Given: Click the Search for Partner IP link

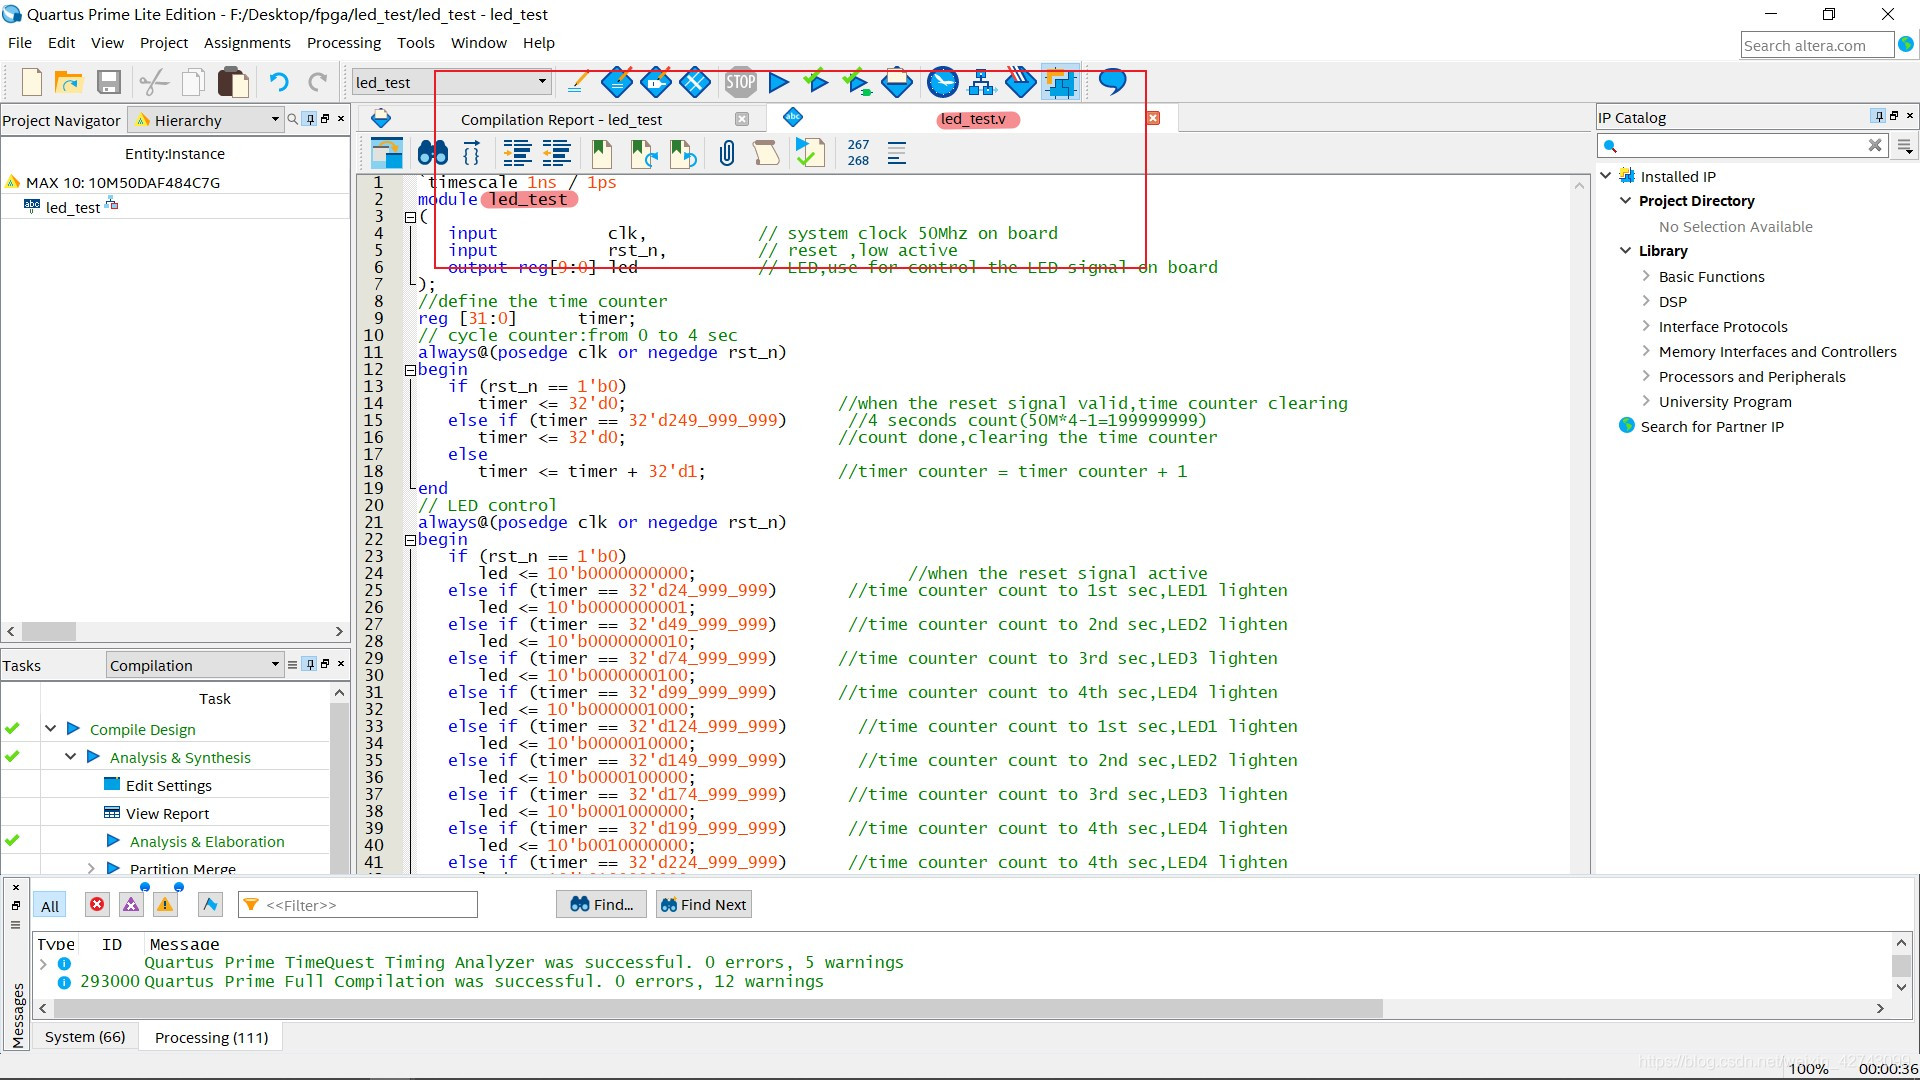Looking at the screenshot, I should (1711, 426).
